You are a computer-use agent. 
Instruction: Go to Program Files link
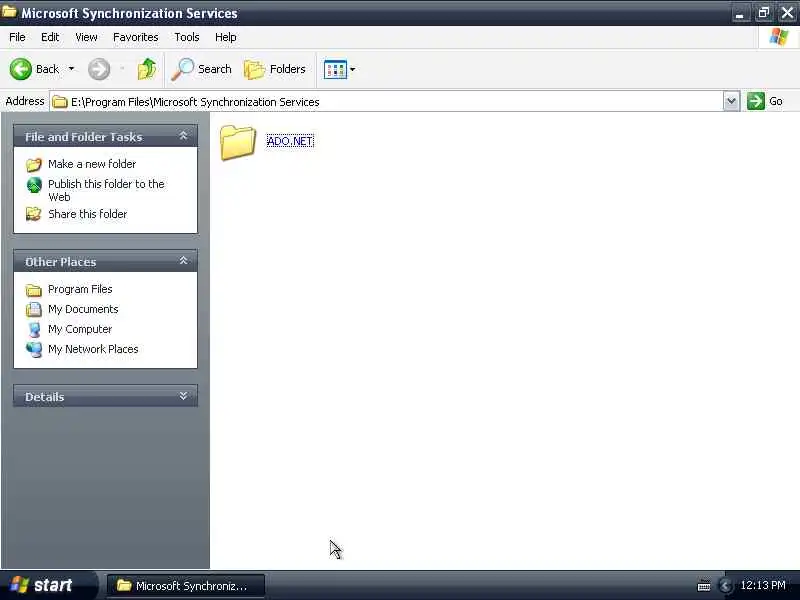coord(80,289)
